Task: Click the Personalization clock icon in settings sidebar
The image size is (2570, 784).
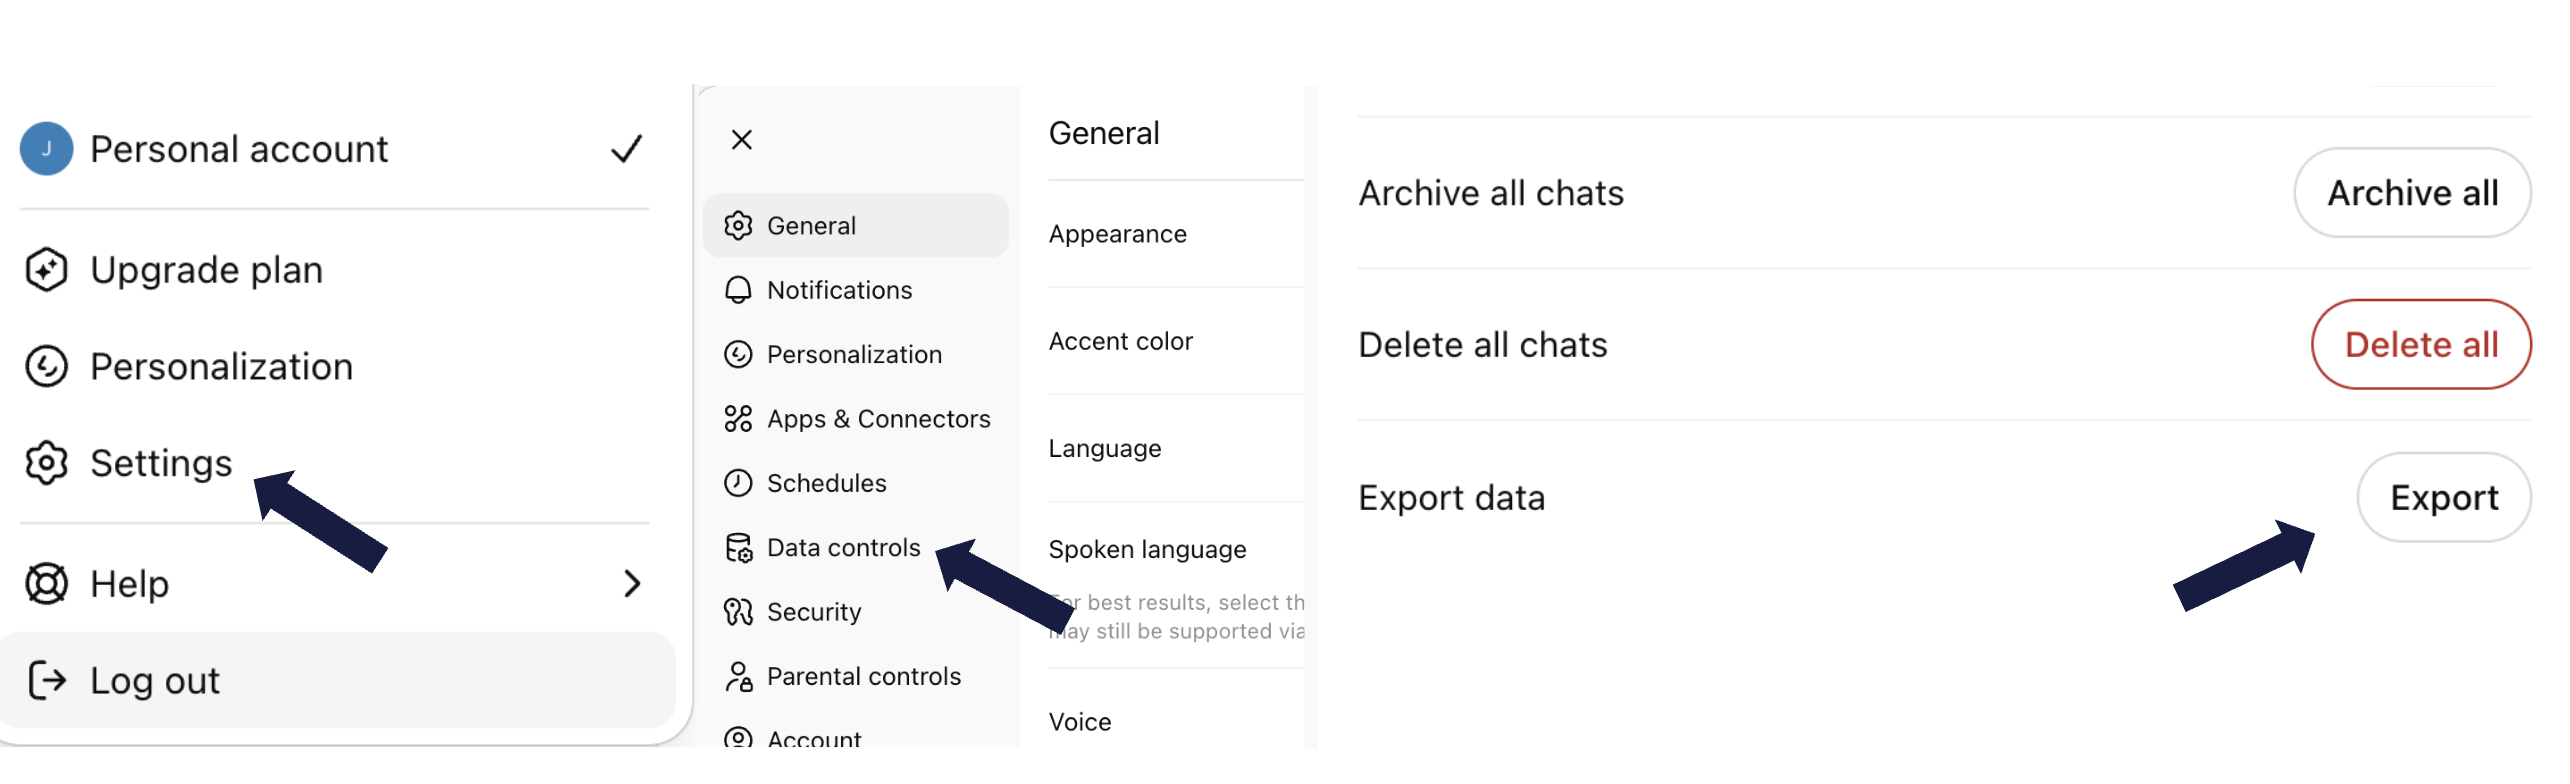Action: [740, 354]
